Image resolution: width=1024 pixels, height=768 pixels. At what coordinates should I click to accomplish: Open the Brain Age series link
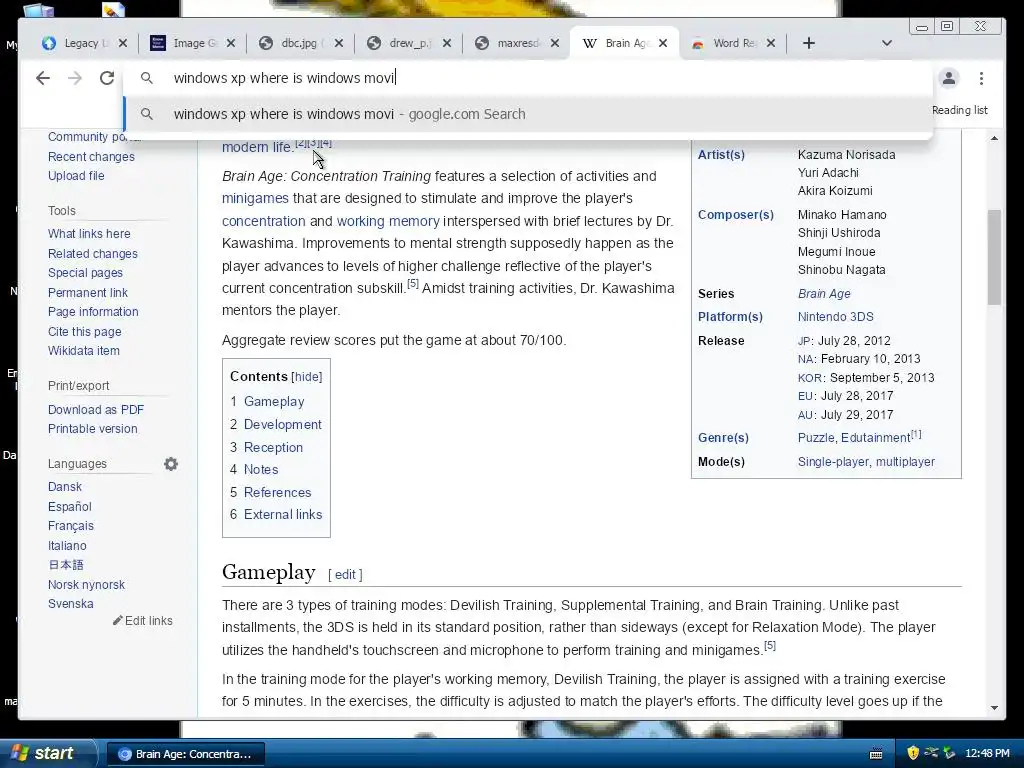click(824, 294)
